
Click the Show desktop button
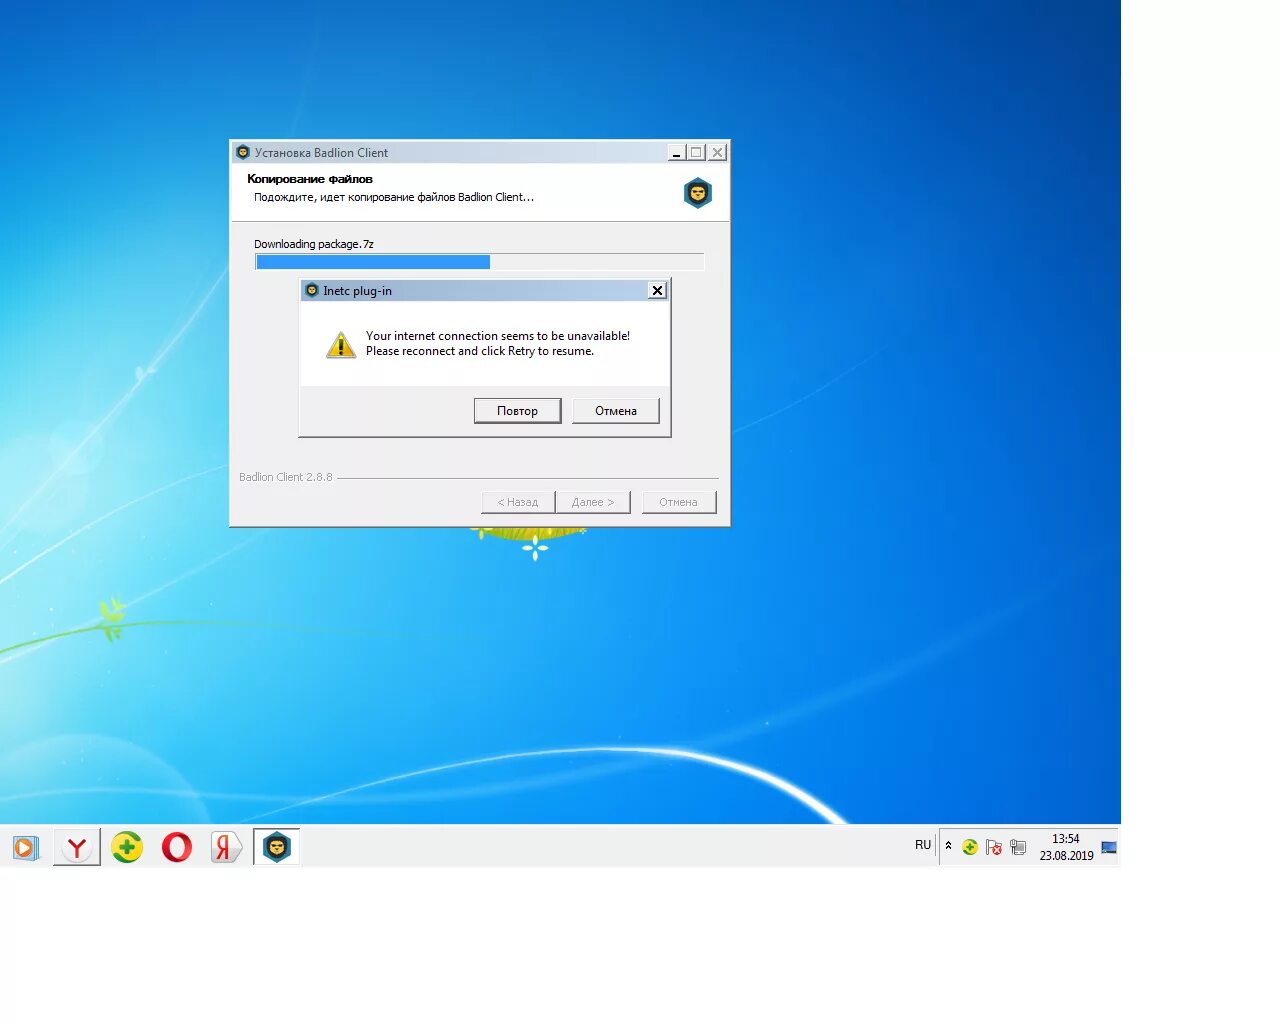pos(1109,848)
